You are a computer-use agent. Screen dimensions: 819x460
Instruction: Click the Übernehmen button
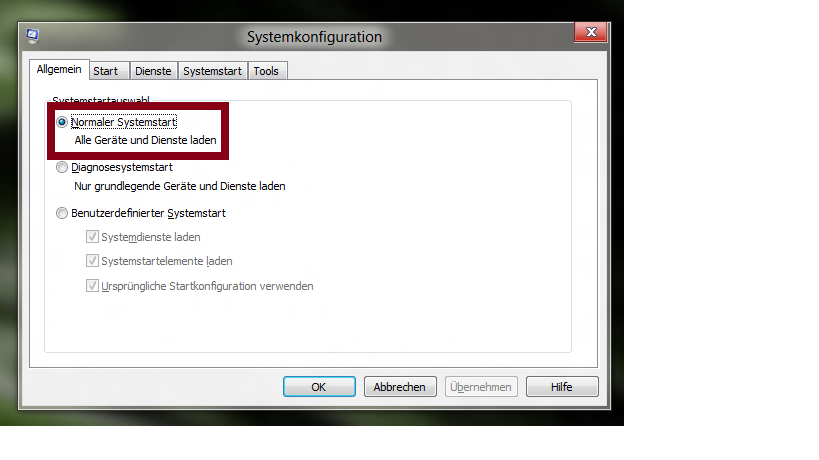(481, 387)
